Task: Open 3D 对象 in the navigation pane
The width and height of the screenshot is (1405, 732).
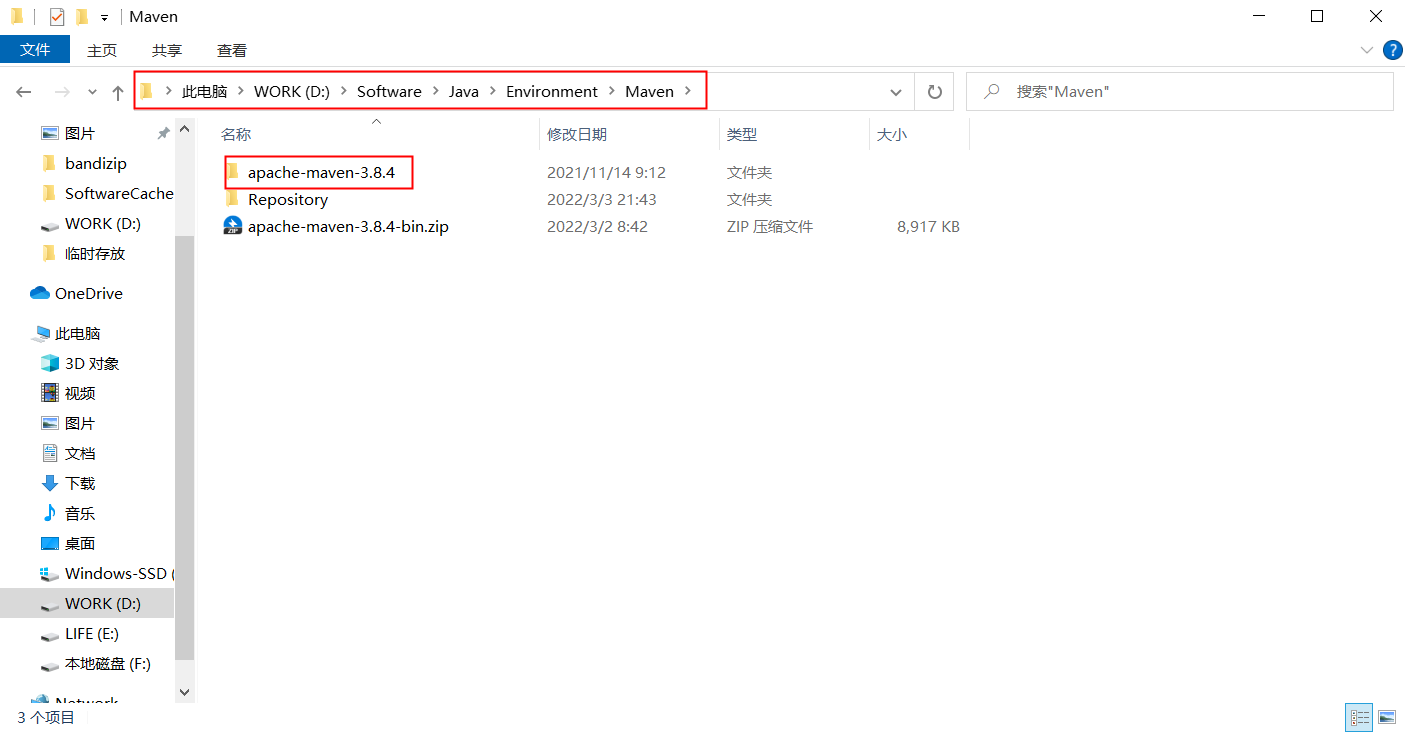Action: coord(92,363)
